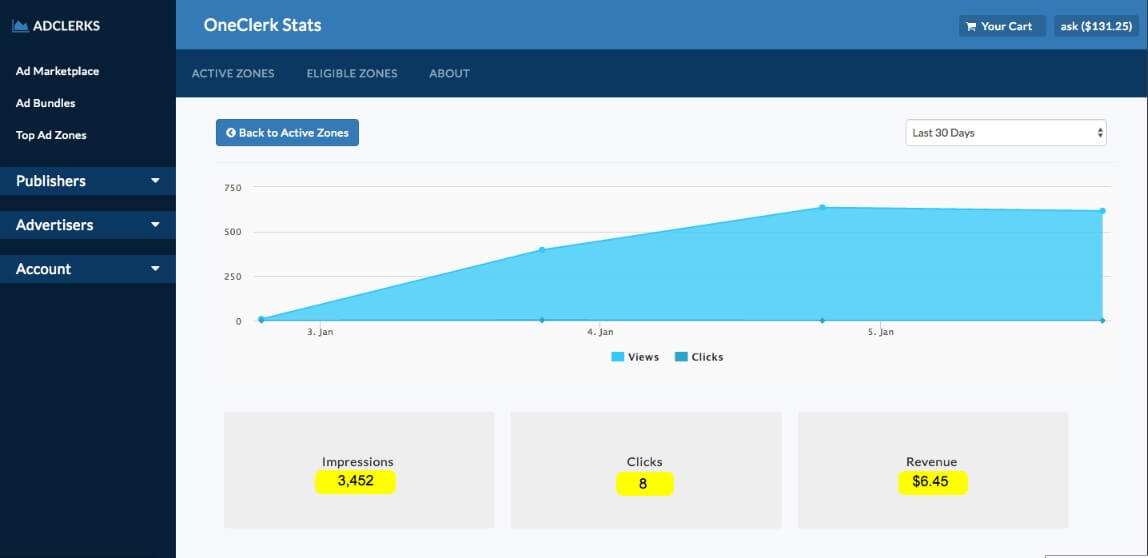Screen dimensions: 1148x558
Task: Click the AdClerks chart logo icon
Action: coord(20,26)
